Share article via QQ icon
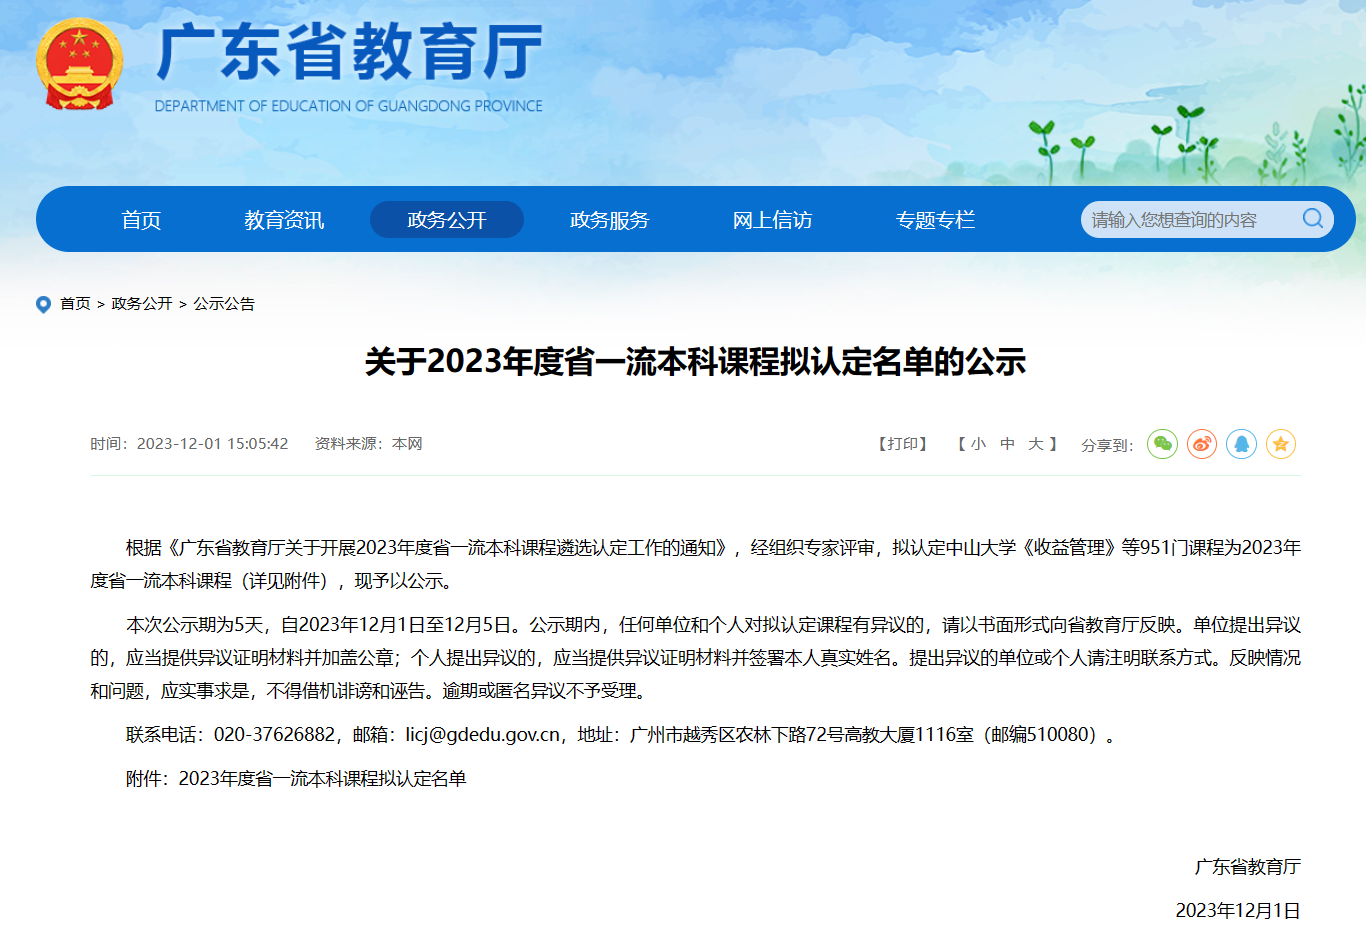The image size is (1366, 935). tap(1241, 444)
